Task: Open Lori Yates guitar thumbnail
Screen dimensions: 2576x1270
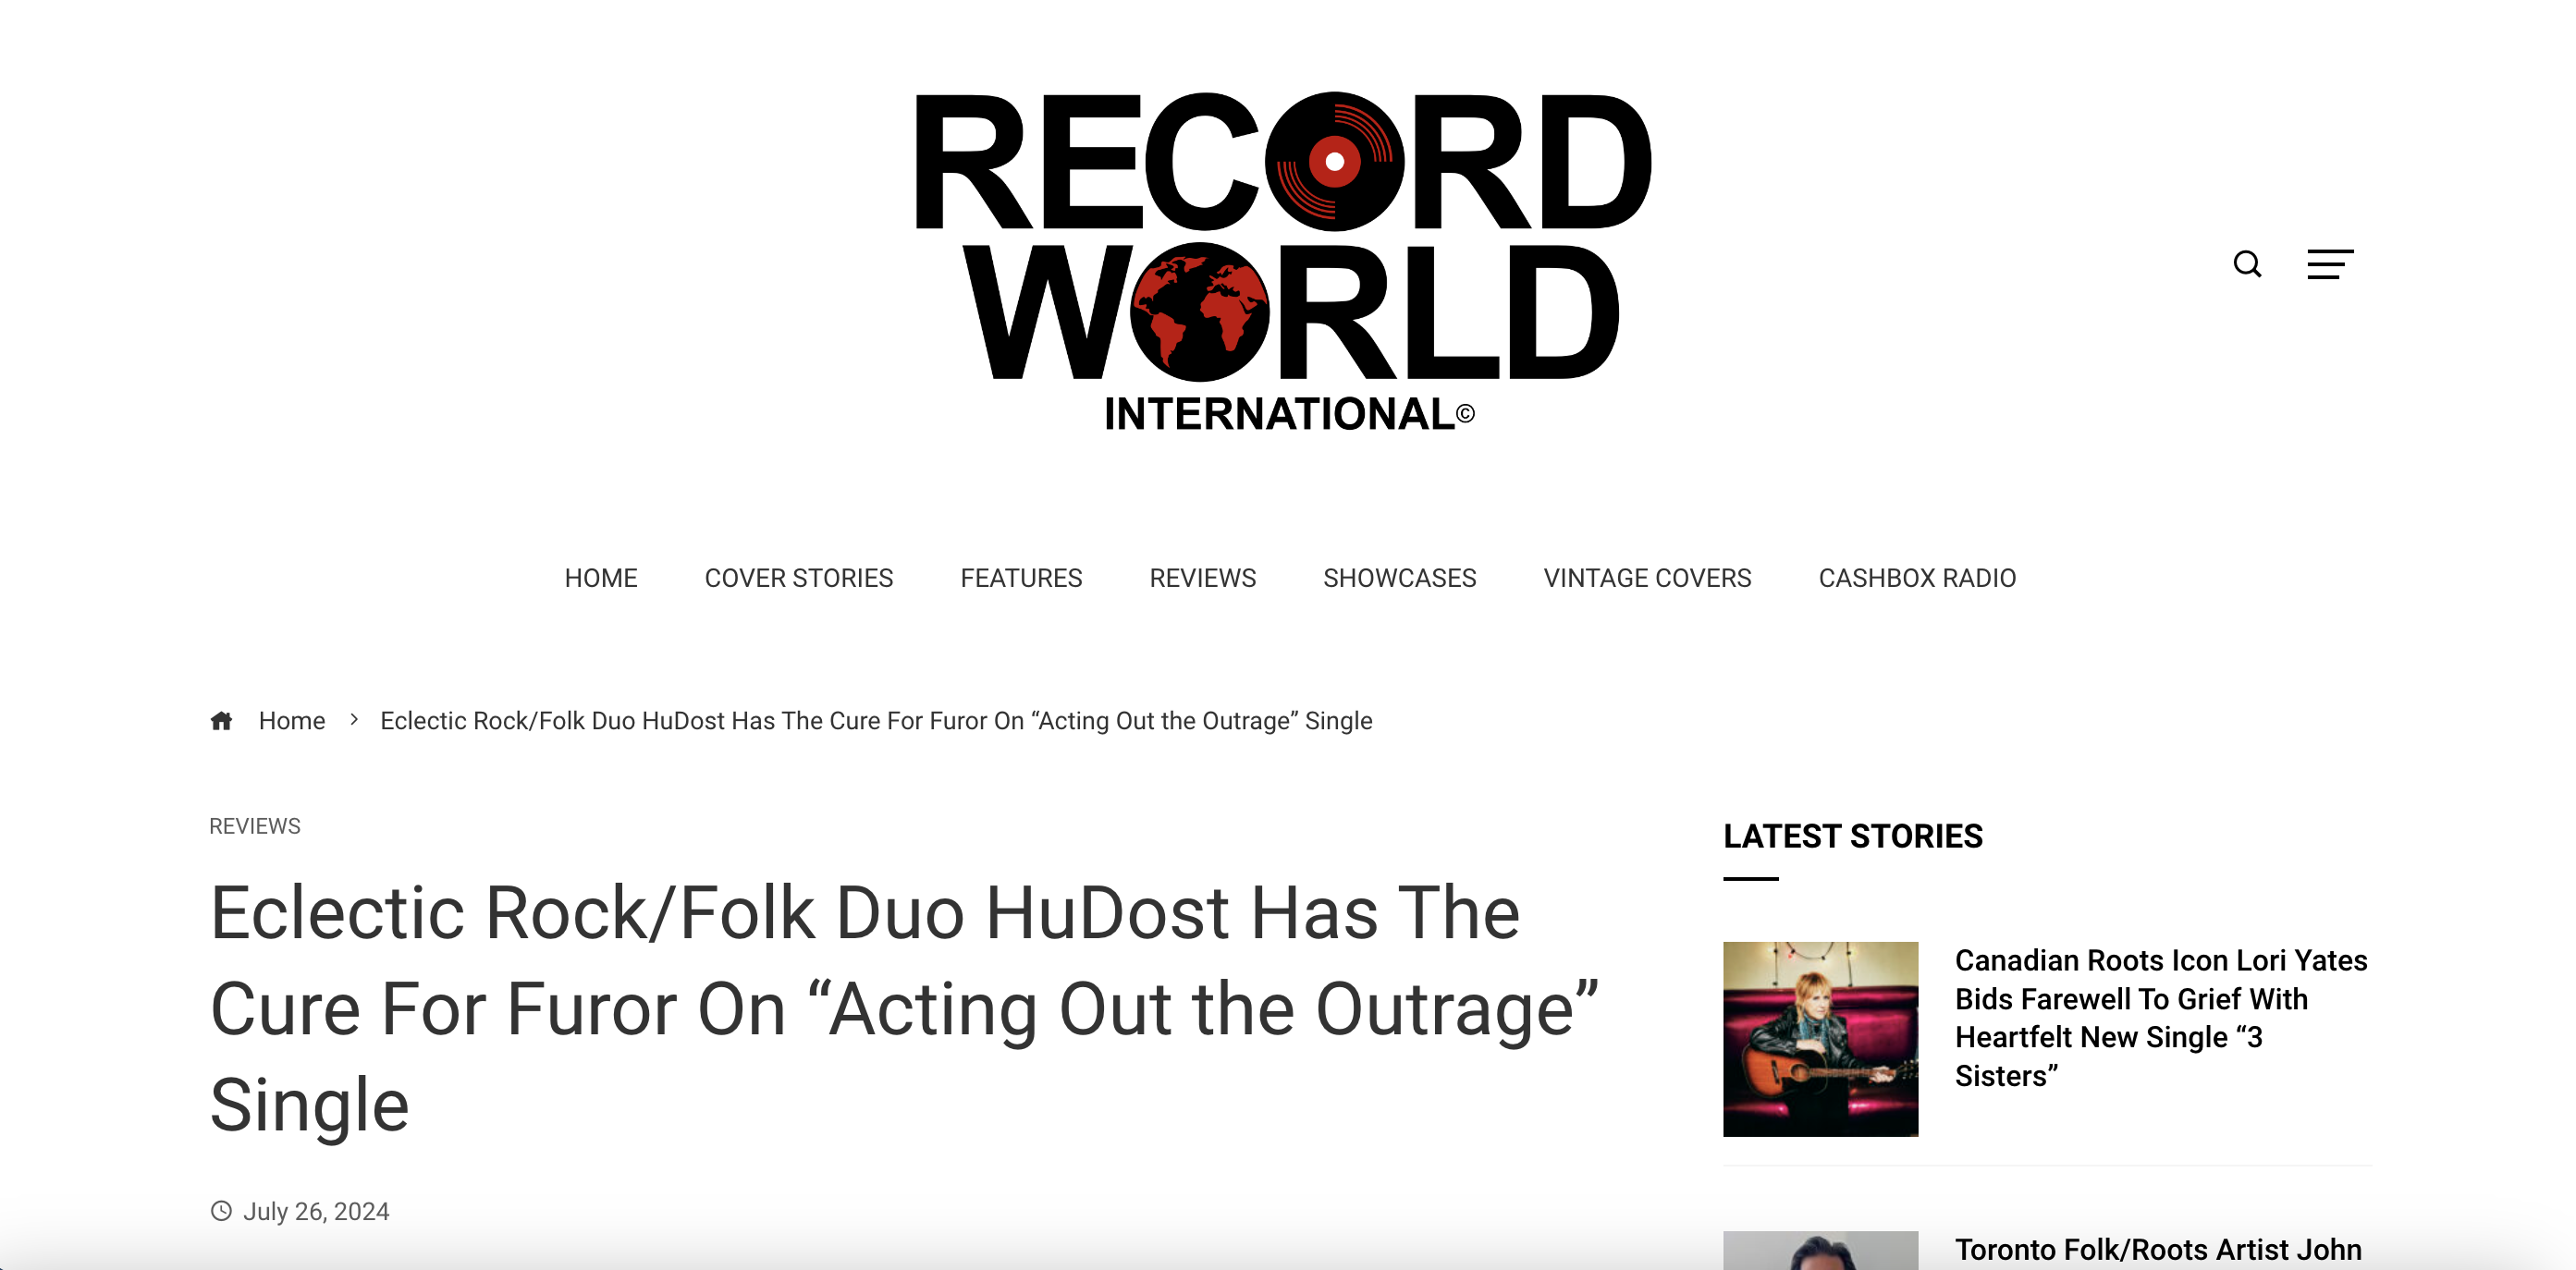Action: pyautogui.click(x=1820, y=1039)
